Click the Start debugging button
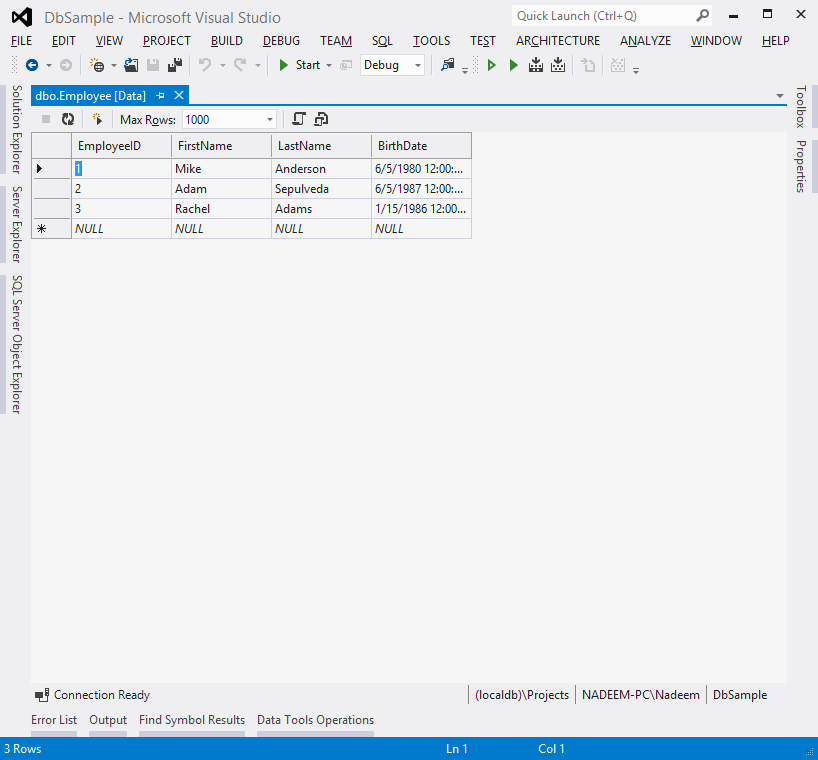This screenshot has height=760, width=818. pyautogui.click(x=299, y=65)
